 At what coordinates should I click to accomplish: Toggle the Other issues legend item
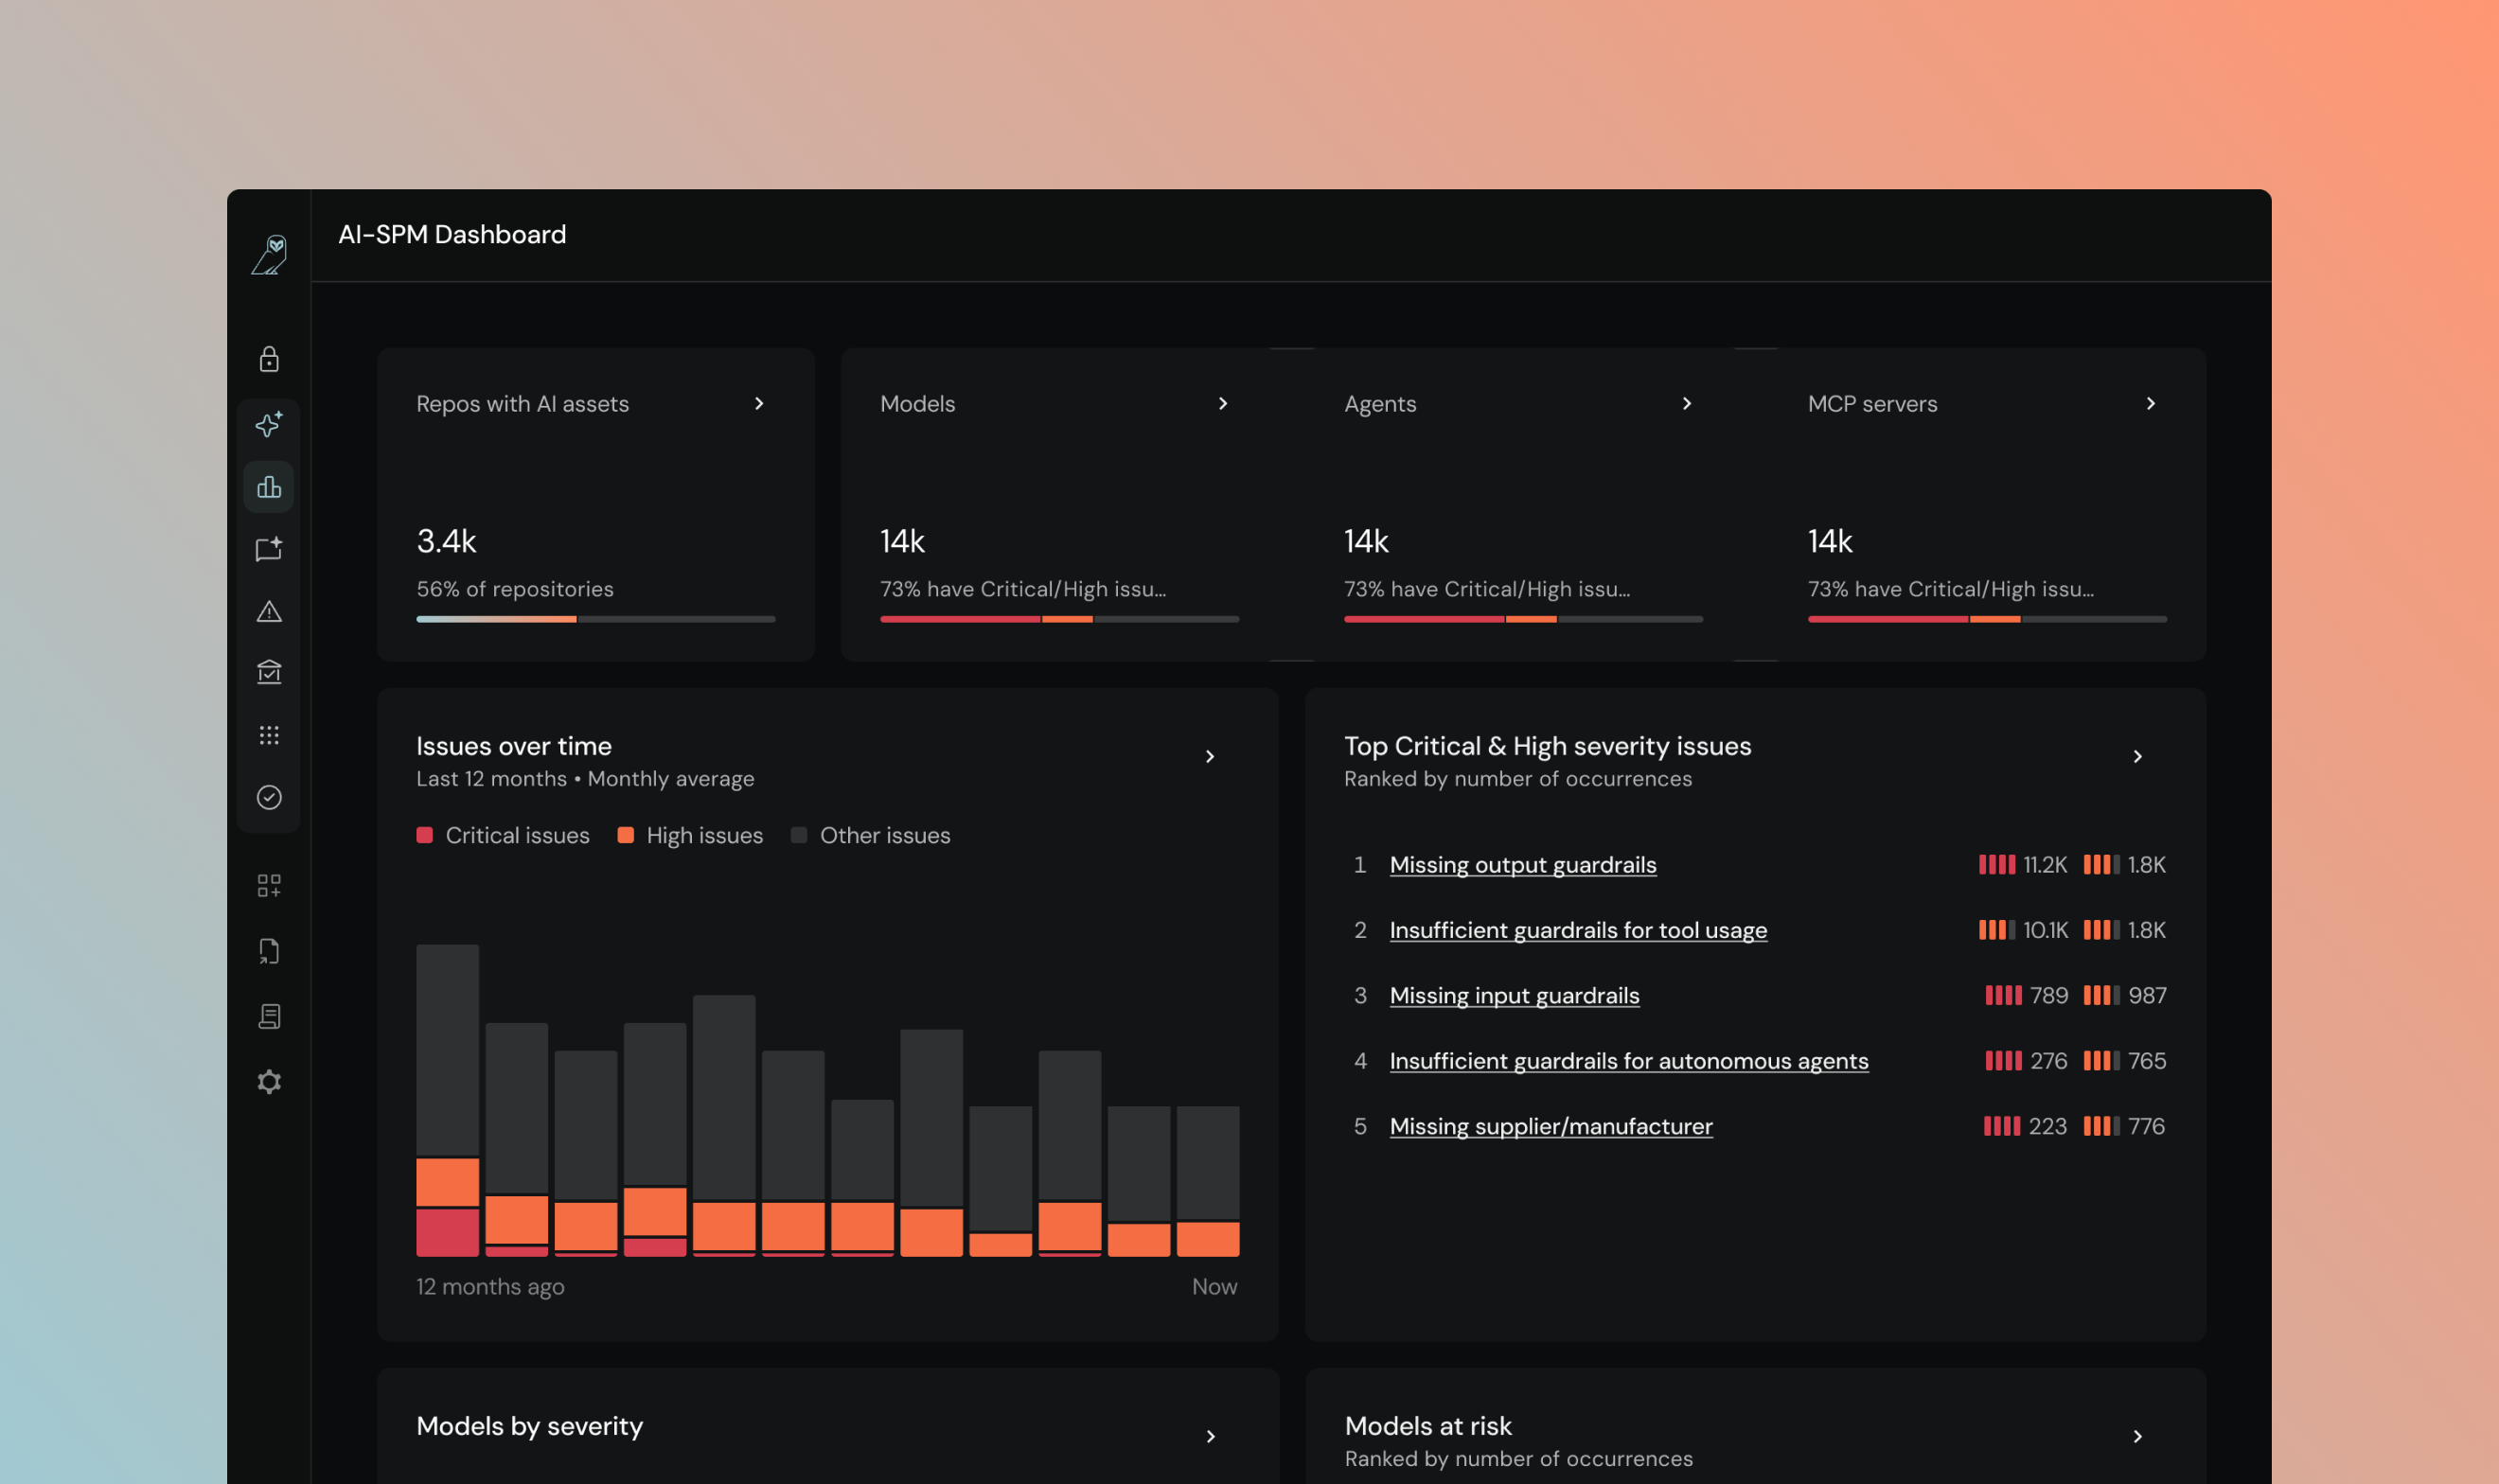click(x=870, y=835)
